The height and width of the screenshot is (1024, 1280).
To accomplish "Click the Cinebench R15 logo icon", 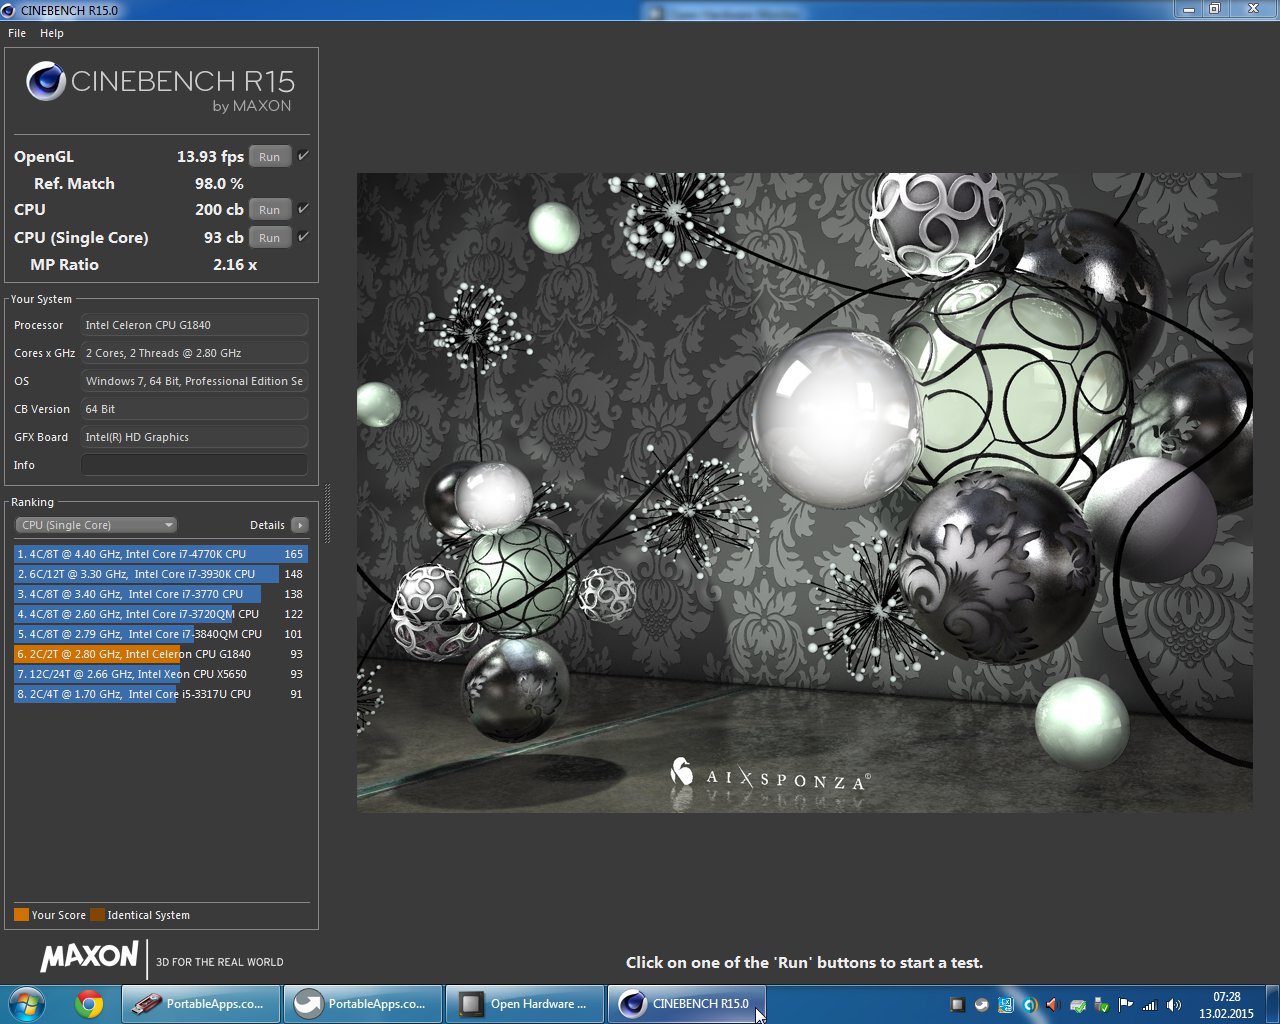I will 46,81.
